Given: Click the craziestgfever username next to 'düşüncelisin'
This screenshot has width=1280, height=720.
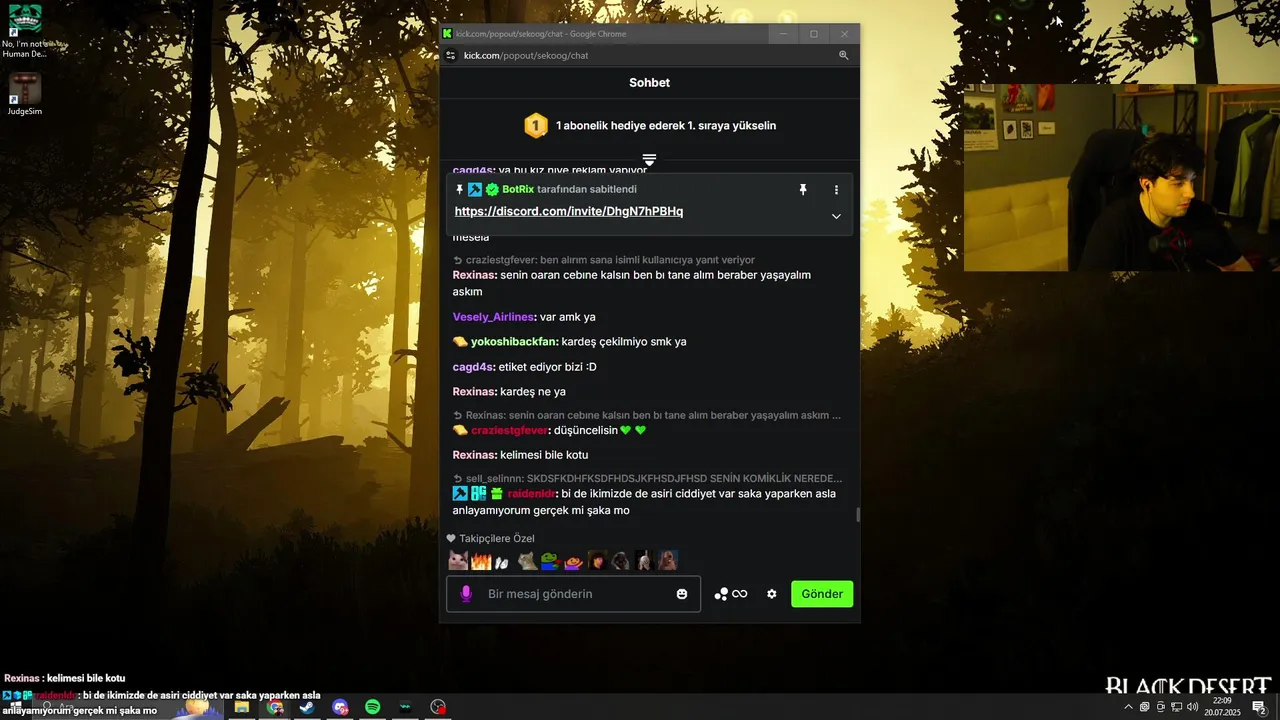Looking at the screenshot, I should [510, 431].
